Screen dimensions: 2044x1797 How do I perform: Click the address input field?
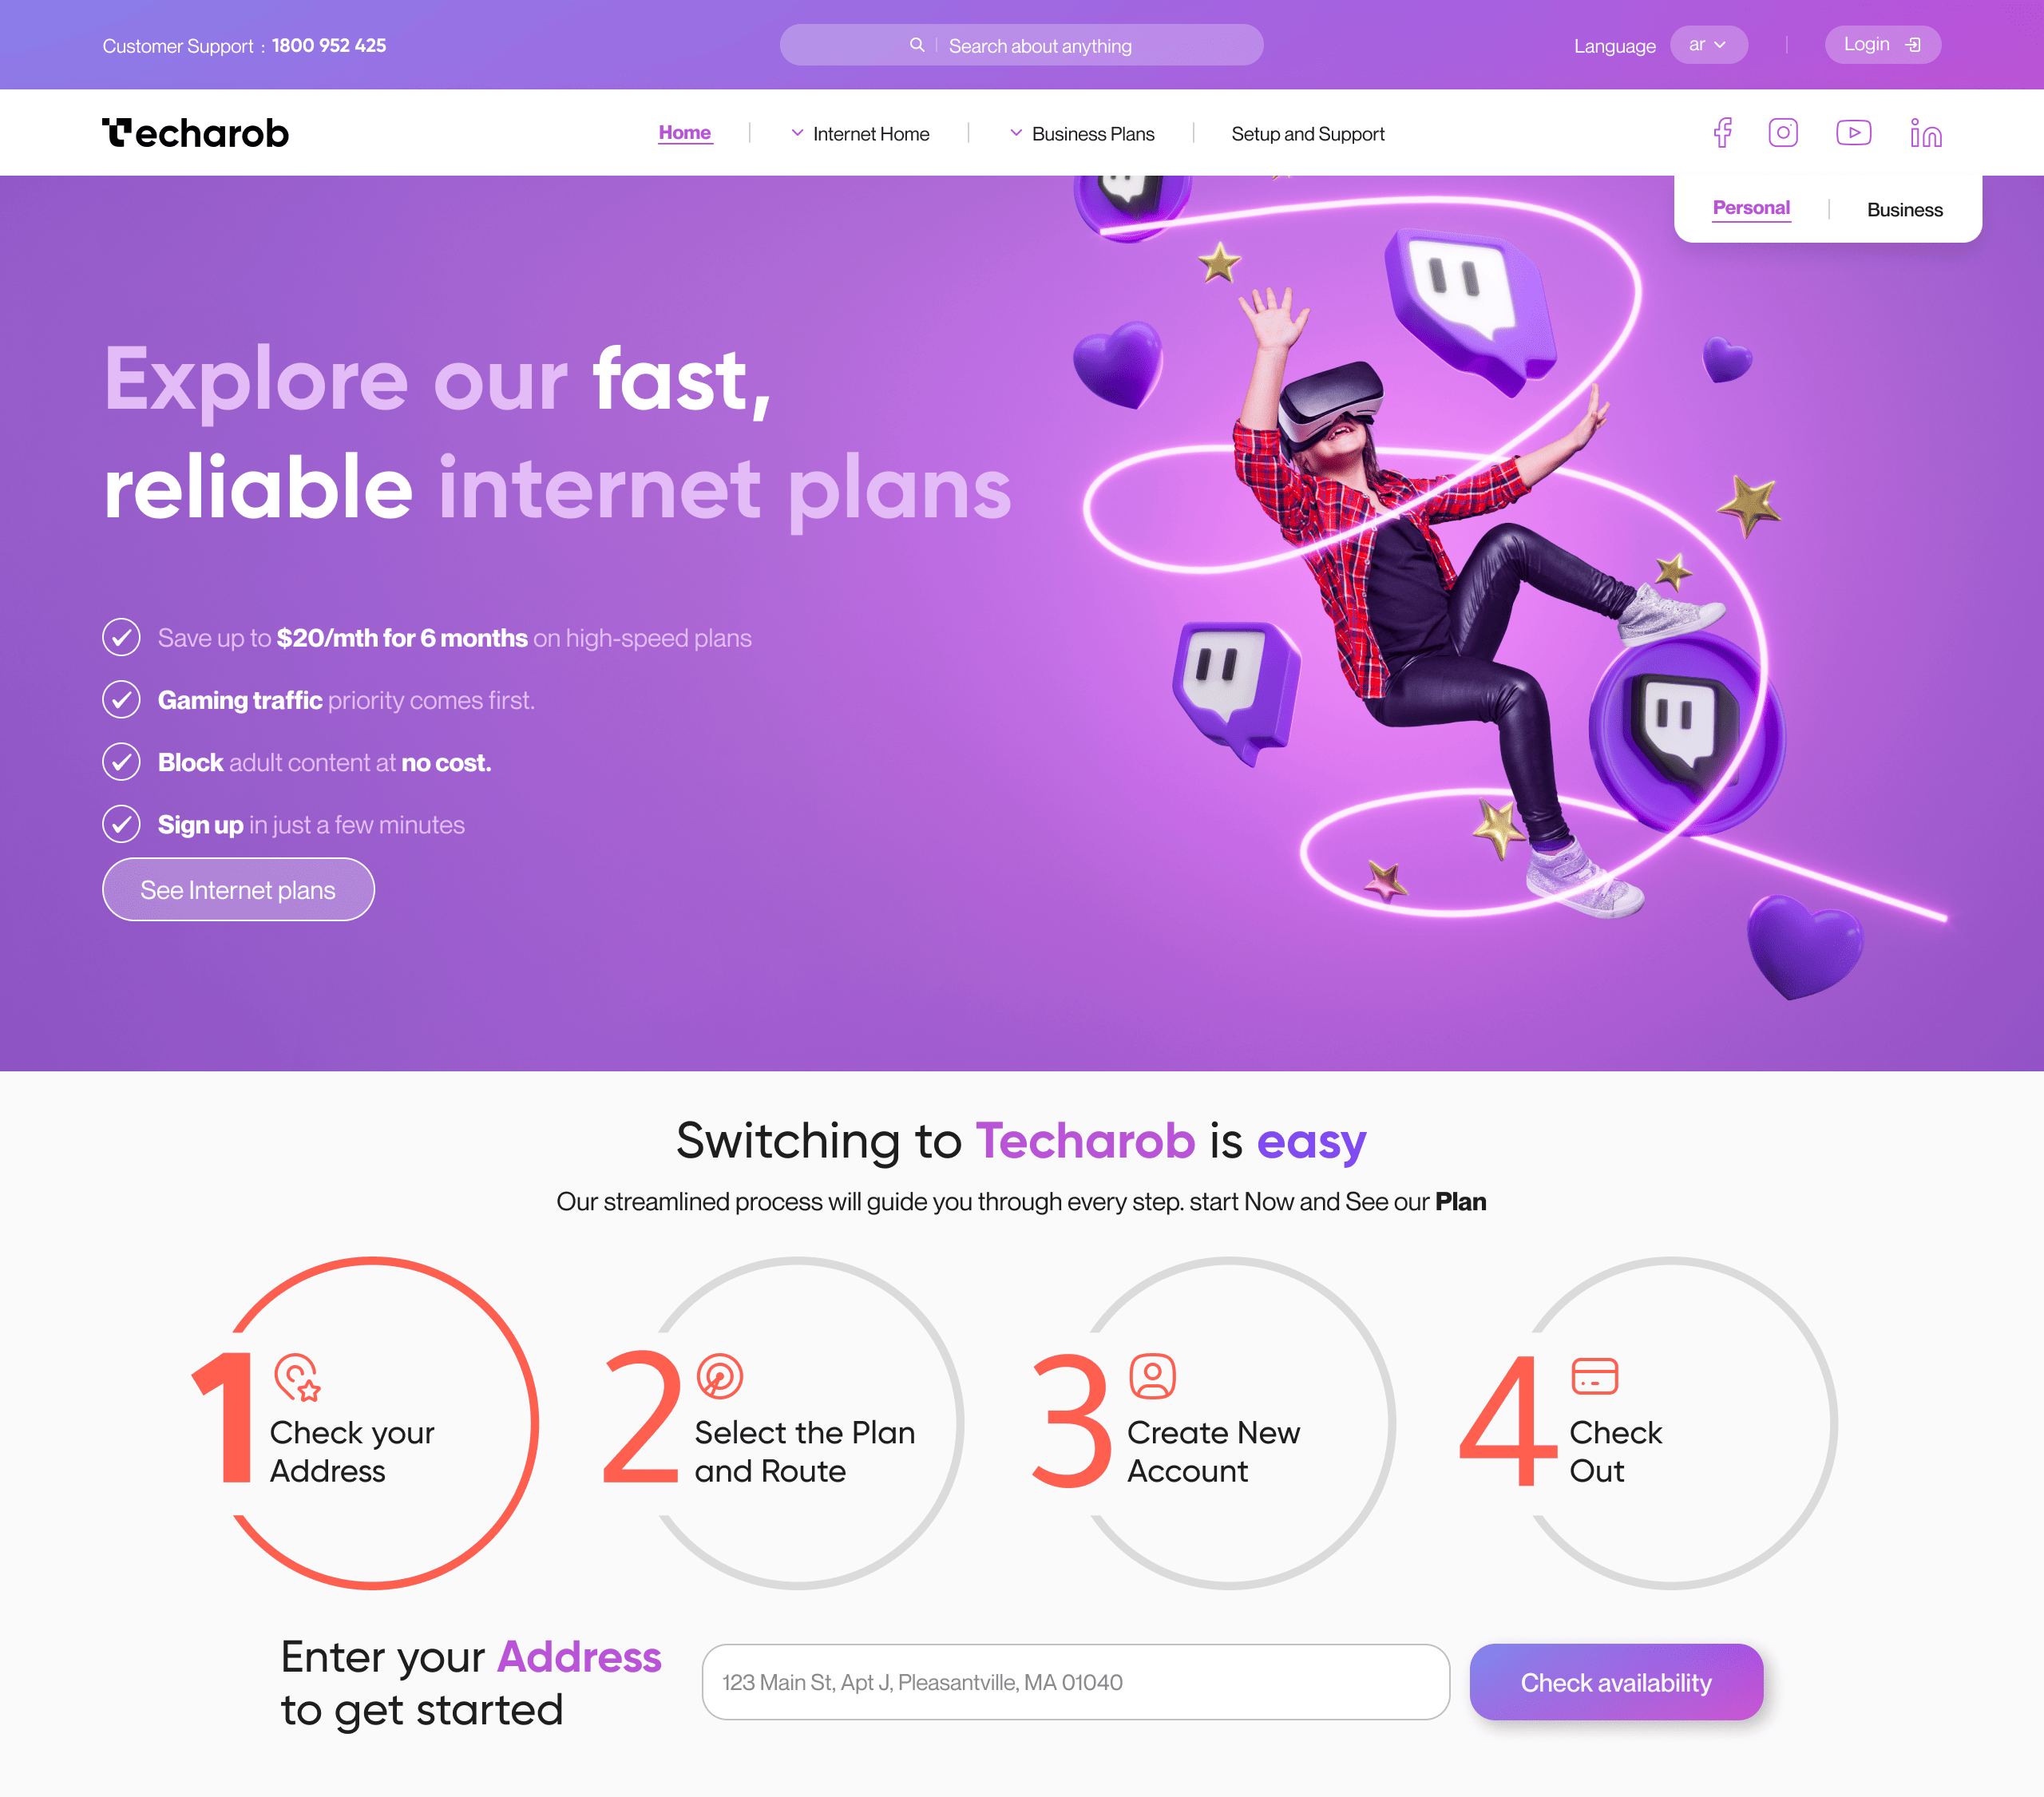pyautogui.click(x=1076, y=1683)
